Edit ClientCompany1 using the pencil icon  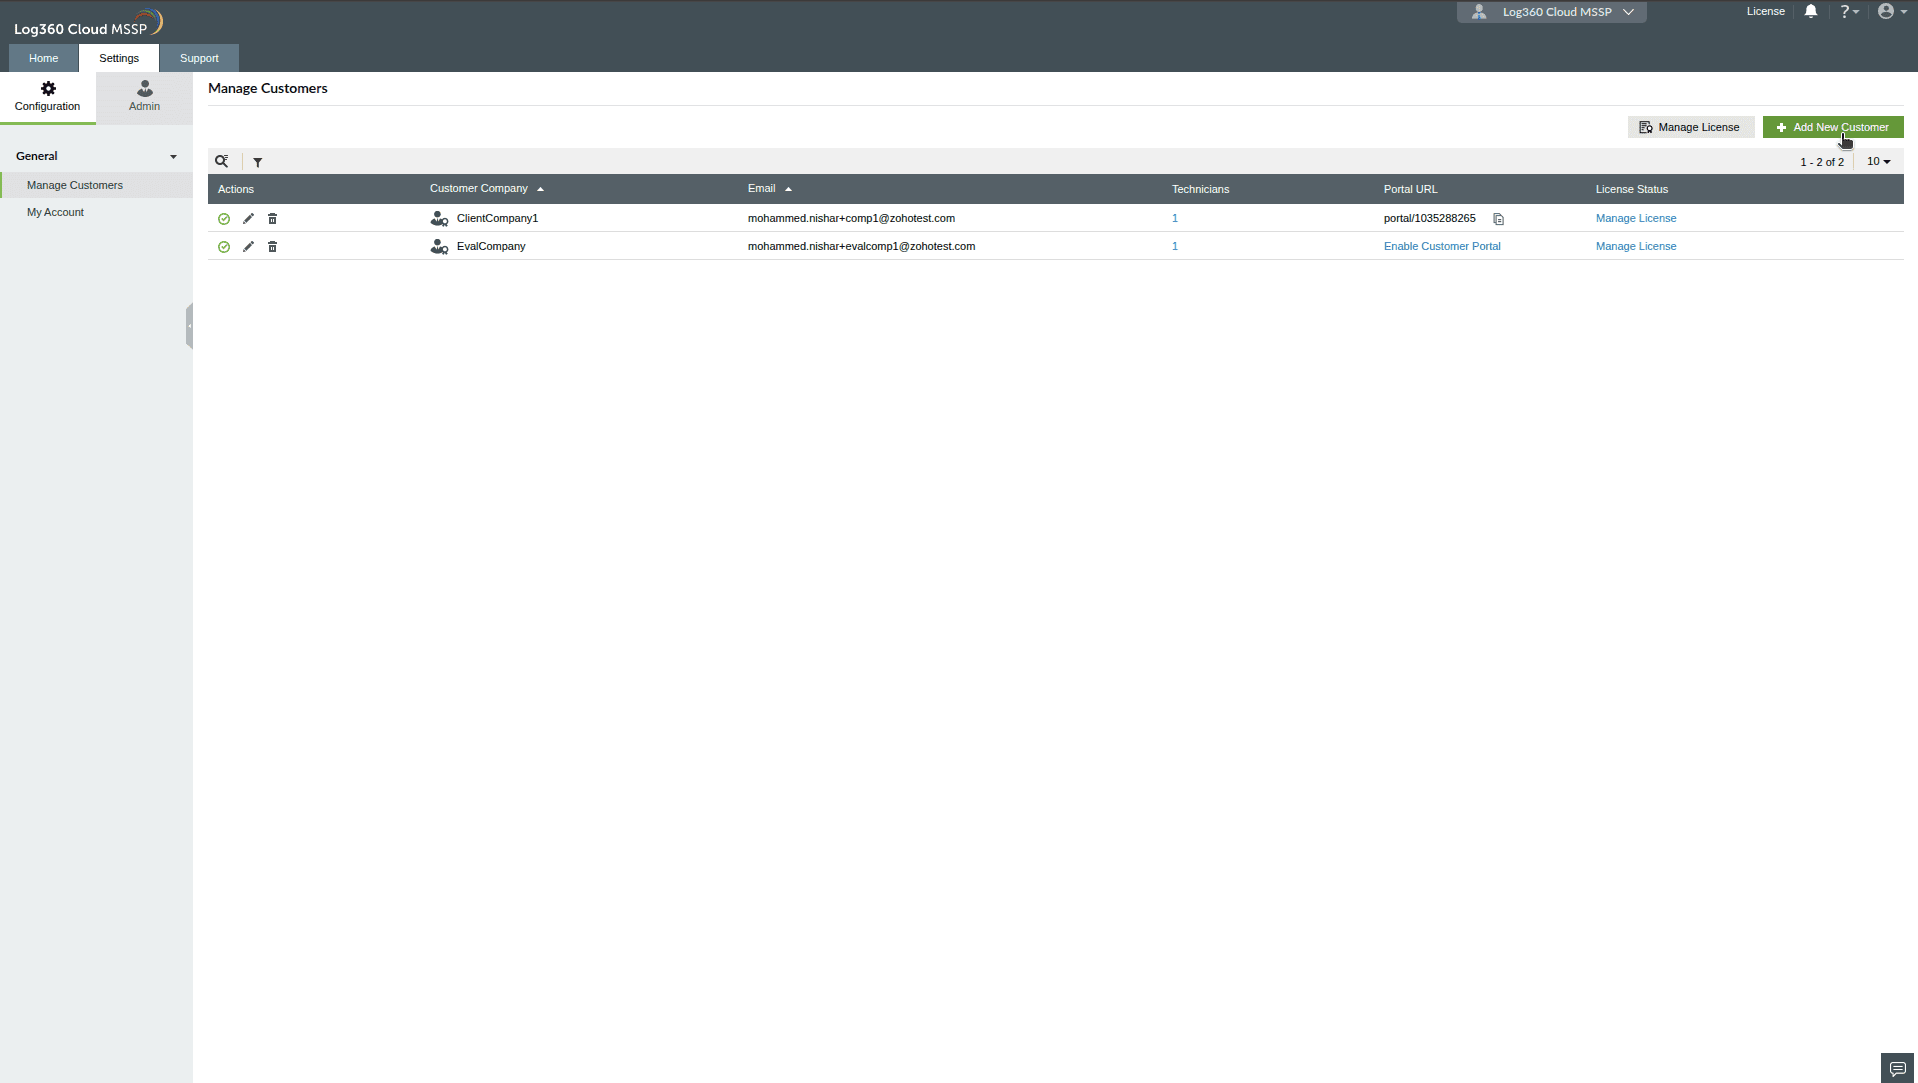click(x=248, y=218)
